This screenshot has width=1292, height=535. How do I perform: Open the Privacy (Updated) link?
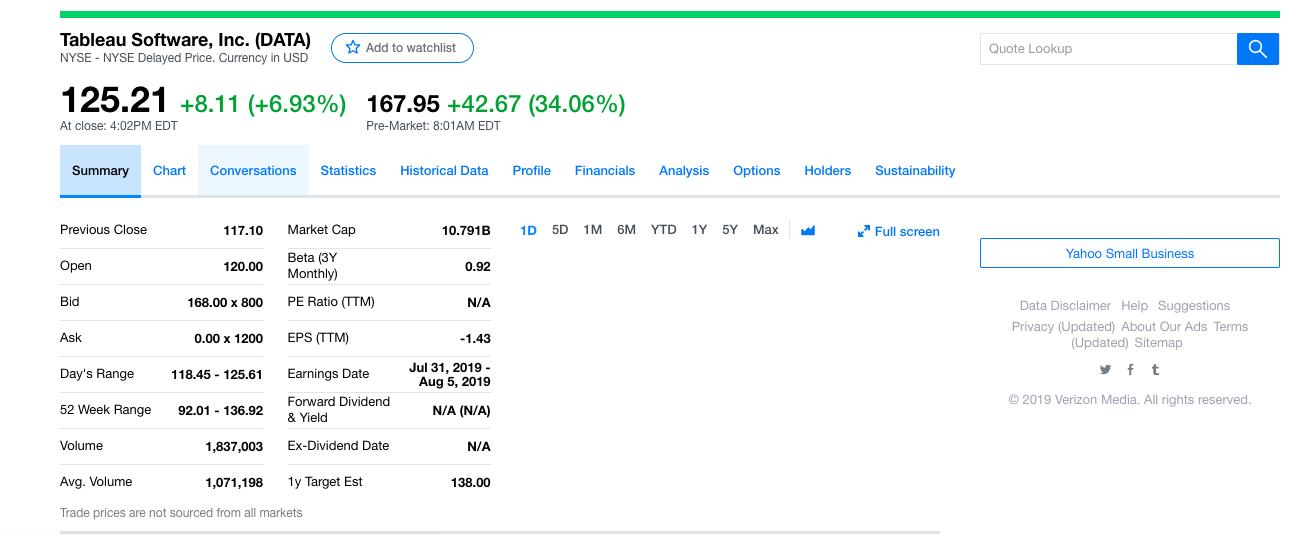pyautogui.click(x=1063, y=327)
